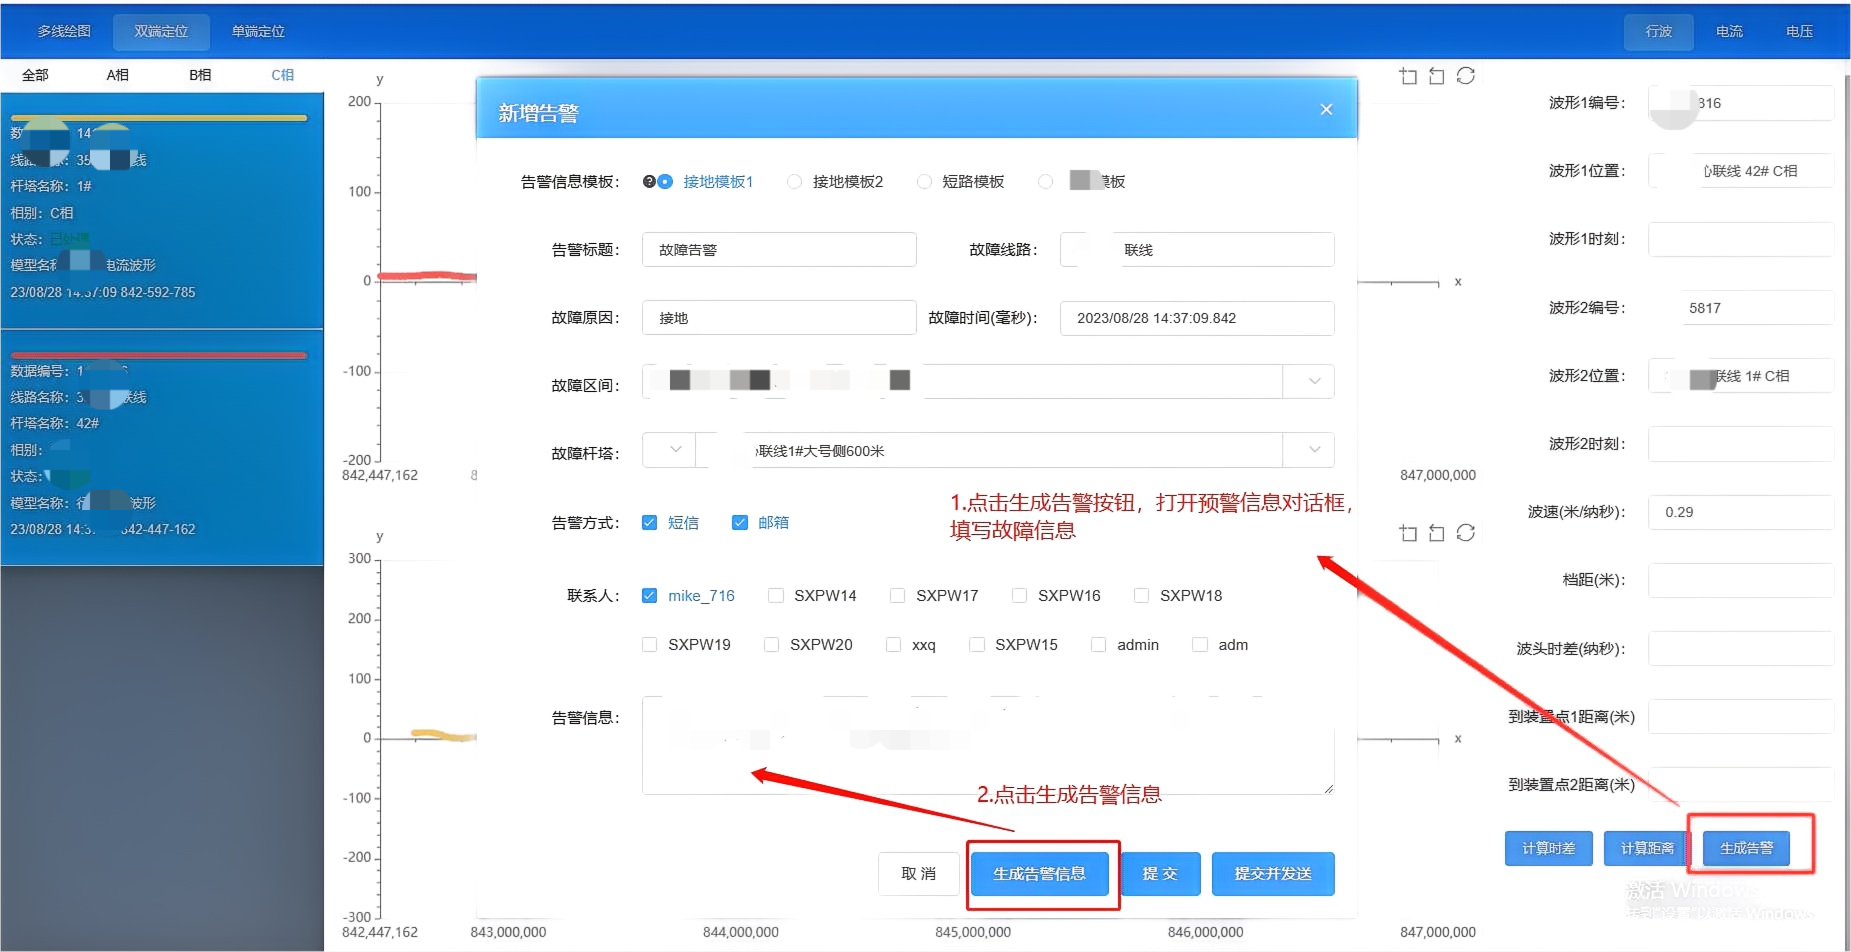Check contact xxq
1851x952 pixels.
[x=893, y=644]
